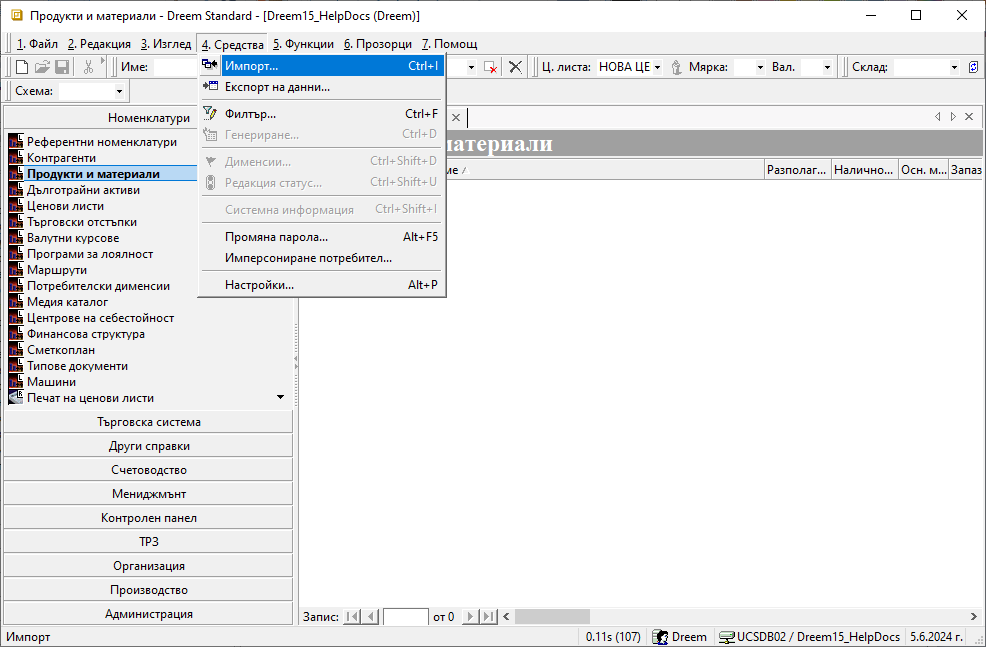Choose Настройки from the Средства menu

pyautogui.click(x=259, y=285)
